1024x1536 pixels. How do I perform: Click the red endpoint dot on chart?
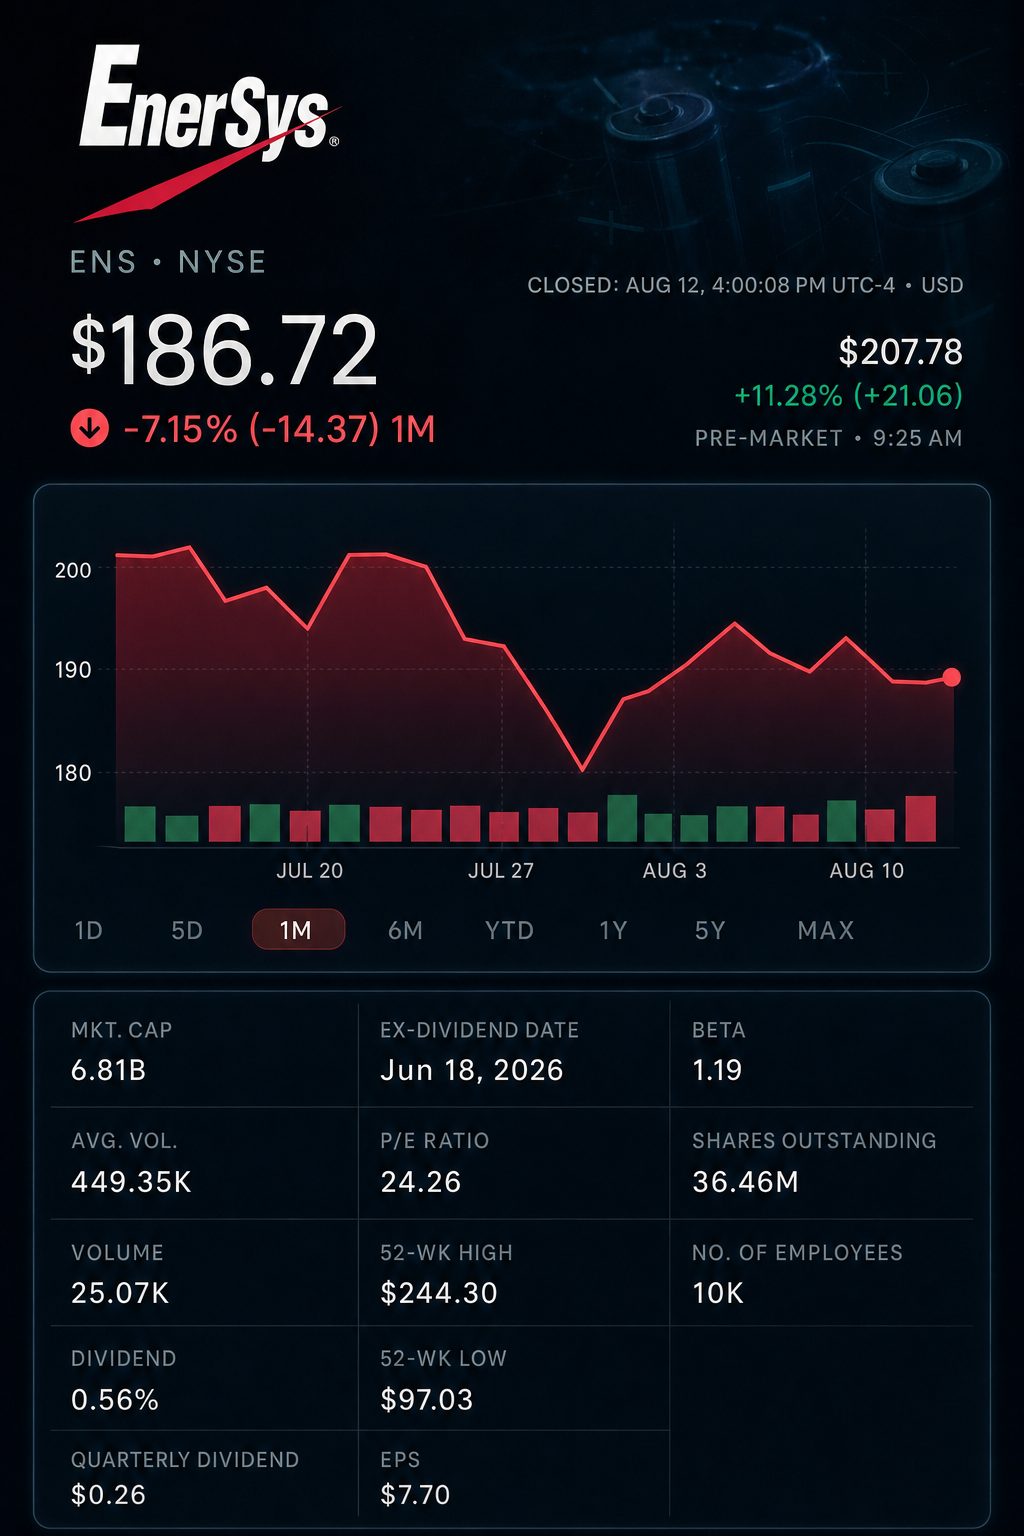click(x=951, y=677)
